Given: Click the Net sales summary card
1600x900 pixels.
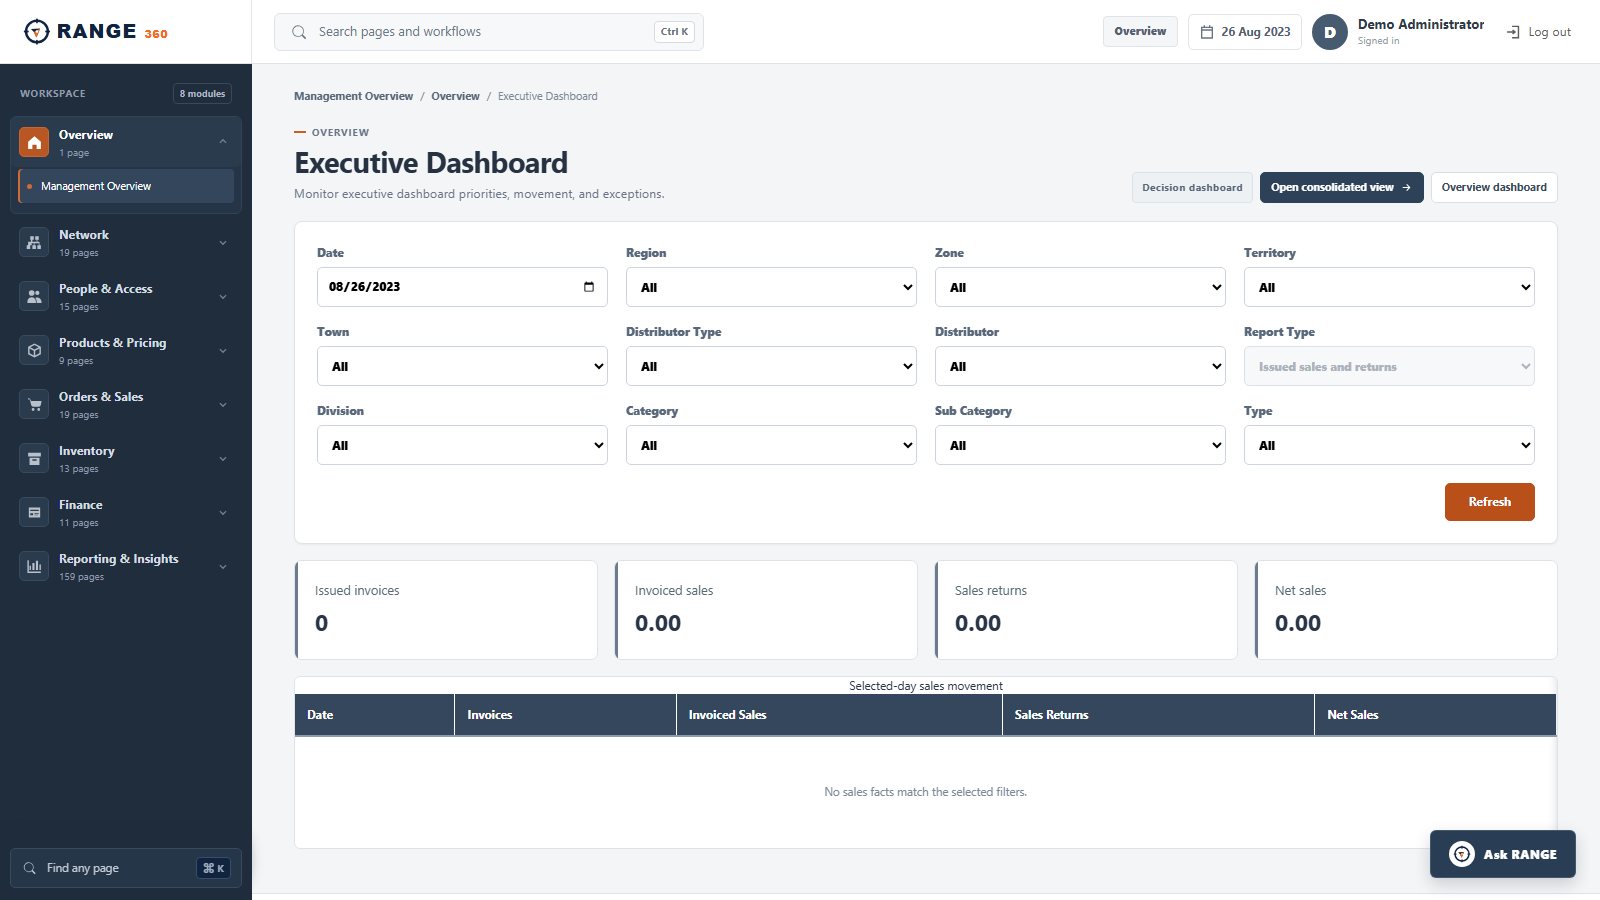Looking at the screenshot, I should [x=1406, y=610].
